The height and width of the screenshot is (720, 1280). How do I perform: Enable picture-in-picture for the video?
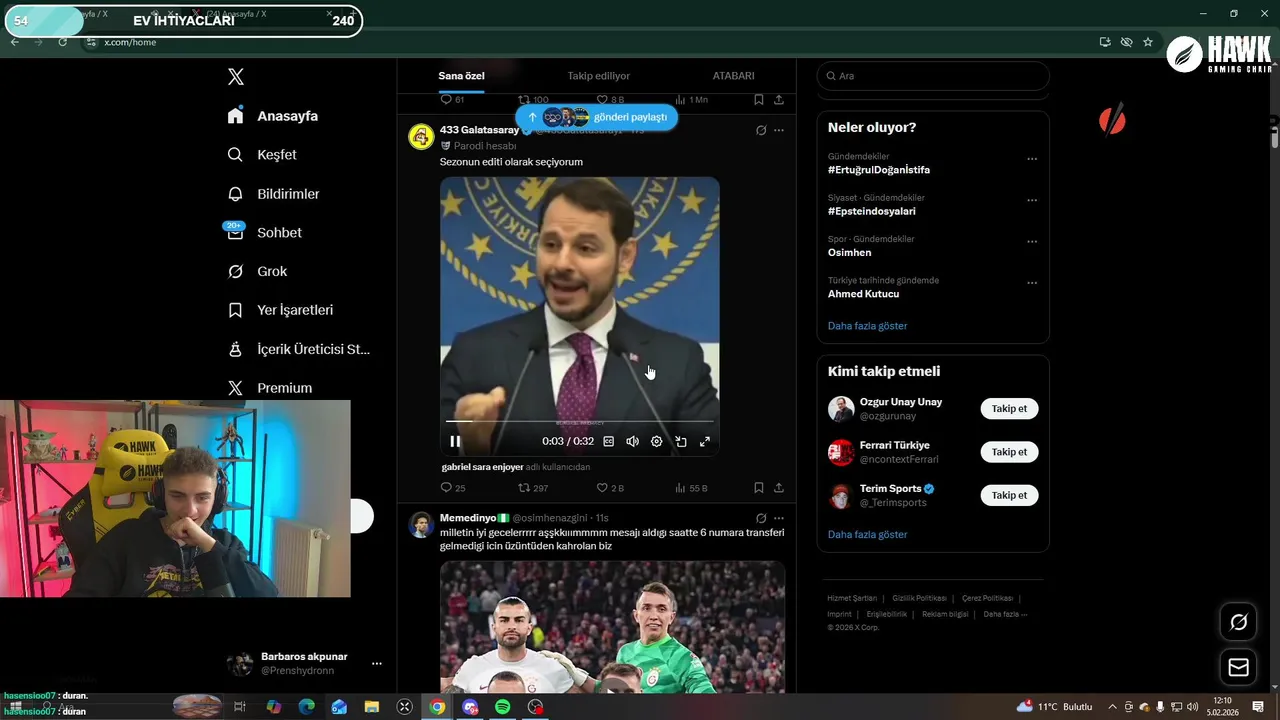pyautogui.click(x=681, y=441)
